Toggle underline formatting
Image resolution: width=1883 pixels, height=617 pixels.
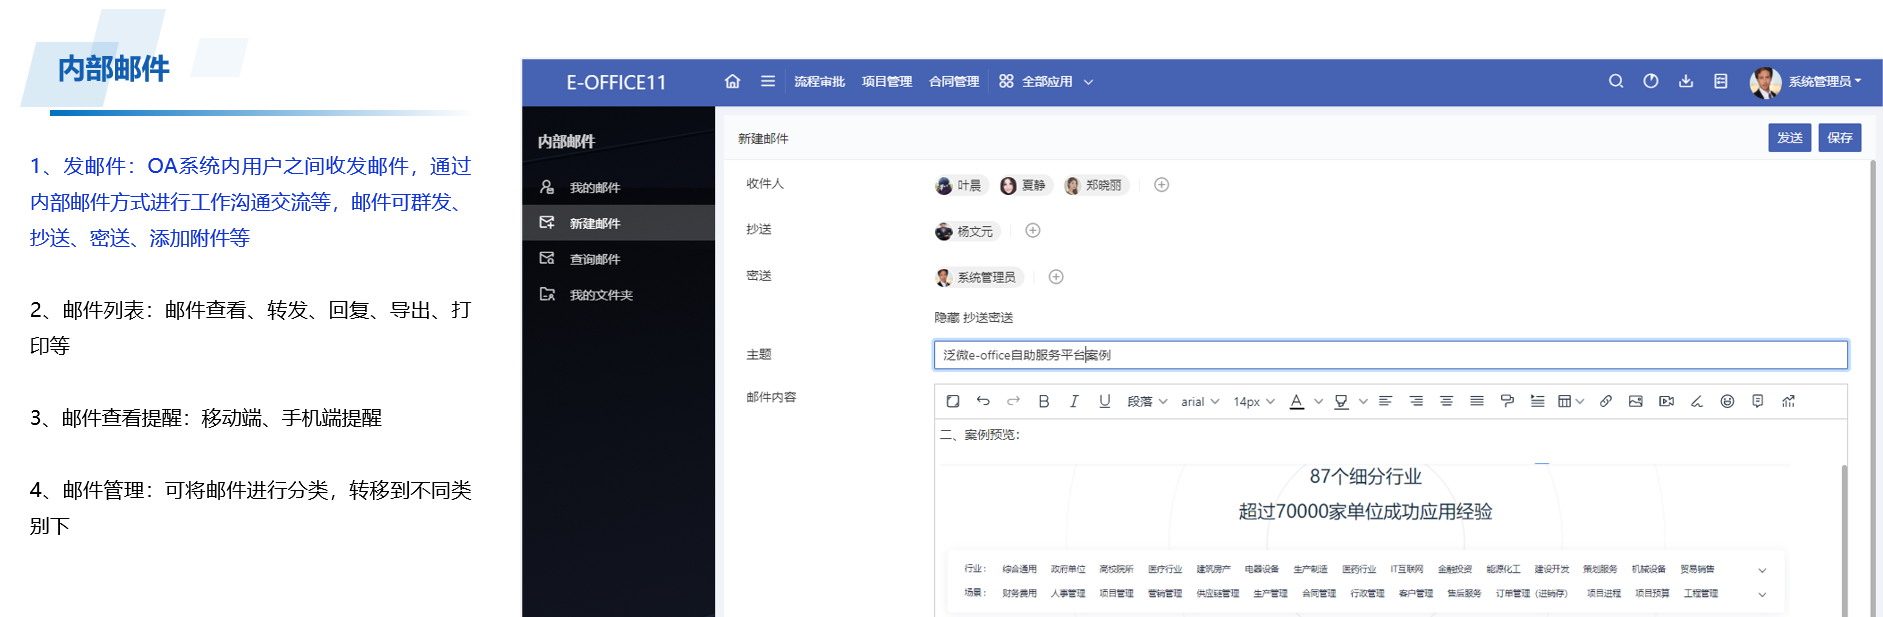pos(1105,401)
